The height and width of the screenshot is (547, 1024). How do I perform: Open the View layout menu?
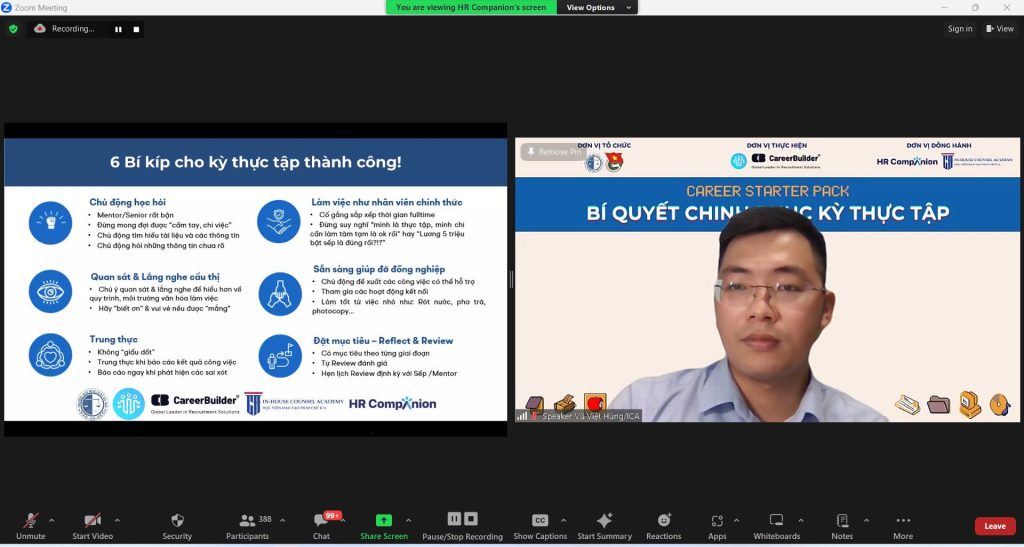999,29
